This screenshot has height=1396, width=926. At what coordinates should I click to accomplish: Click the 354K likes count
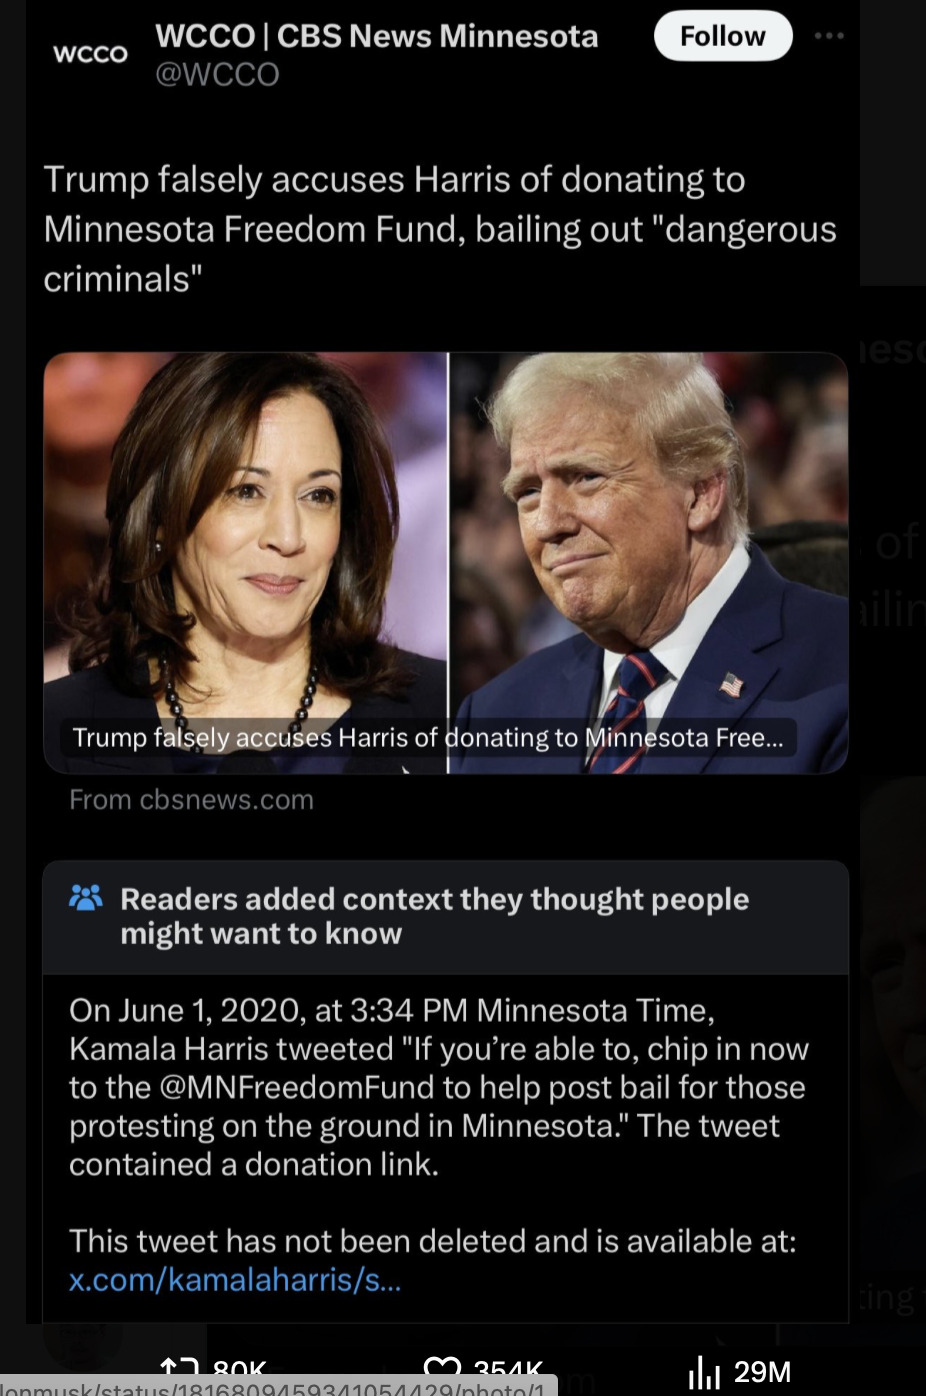(x=509, y=1369)
